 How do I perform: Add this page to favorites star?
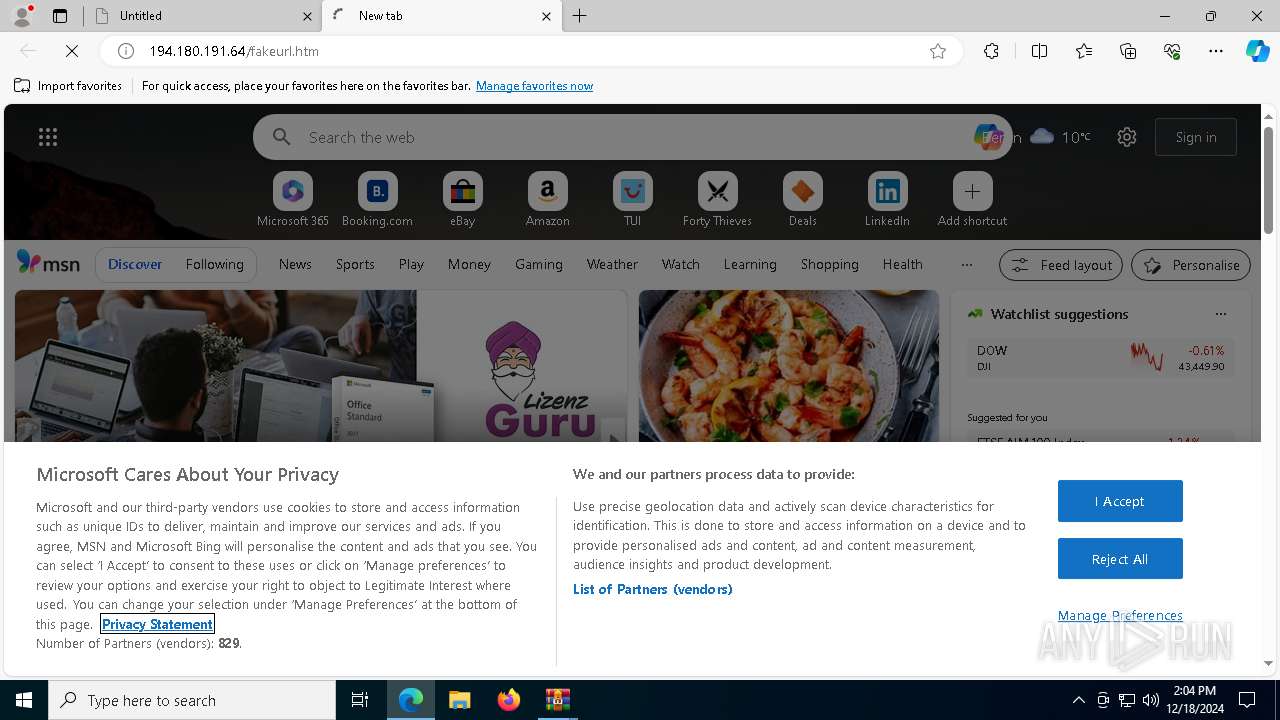pyautogui.click(x=937, y=51)
